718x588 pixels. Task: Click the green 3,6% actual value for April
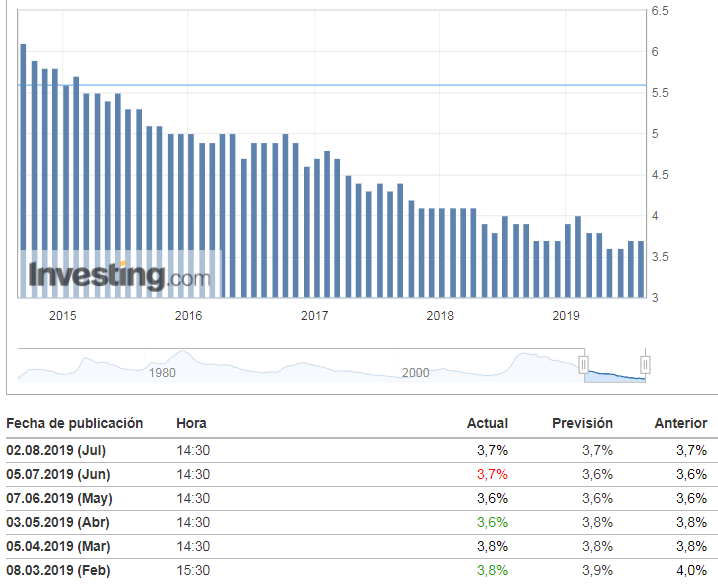click(x=493, y=523)
